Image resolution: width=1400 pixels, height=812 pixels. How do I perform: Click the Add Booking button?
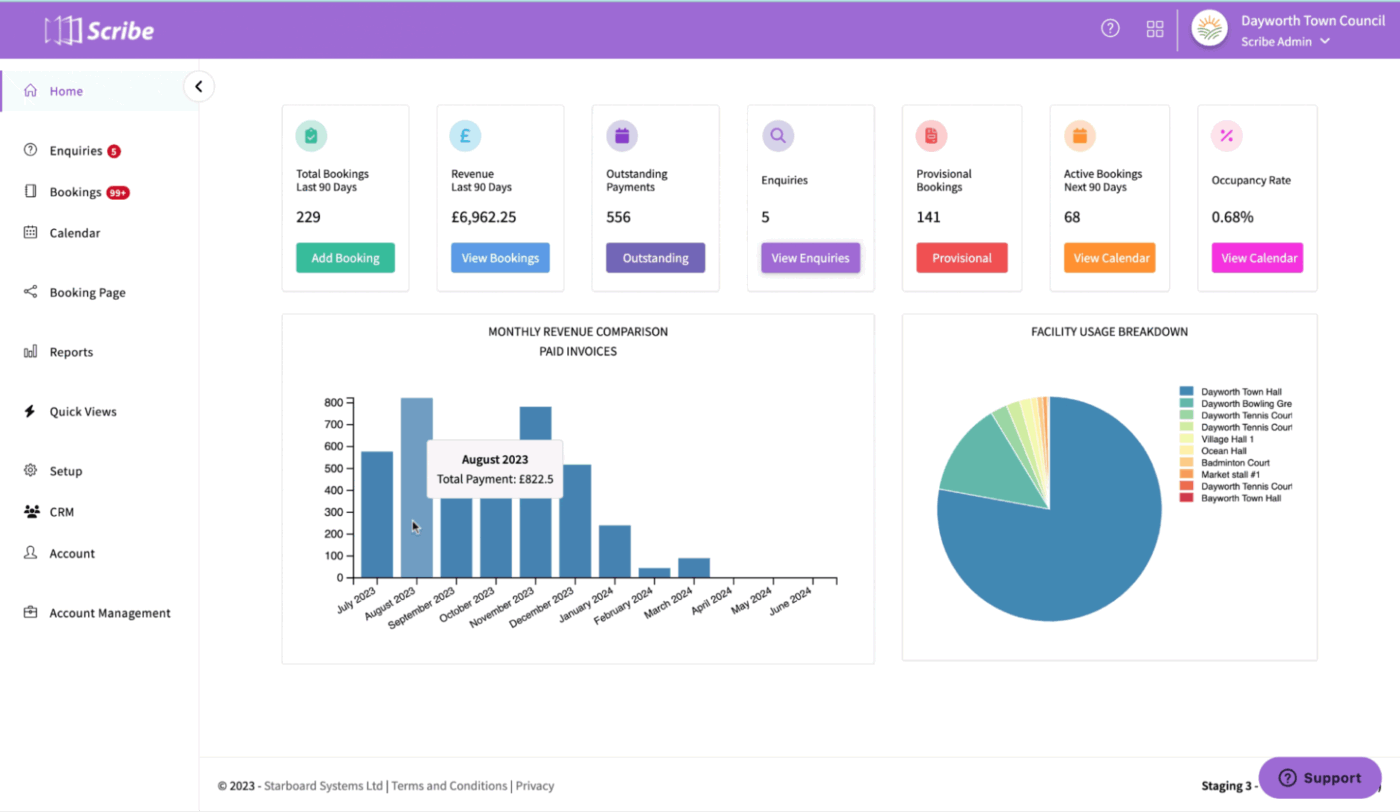pyautogui.click(x=345, y=257)
